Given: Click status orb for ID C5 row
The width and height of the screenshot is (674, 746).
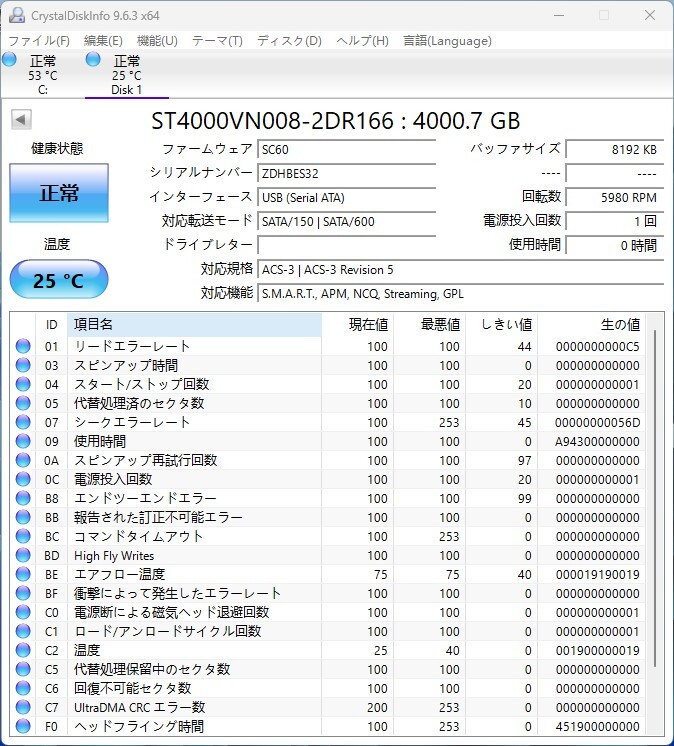Looking at the screenshot, I should pos(23,669).
